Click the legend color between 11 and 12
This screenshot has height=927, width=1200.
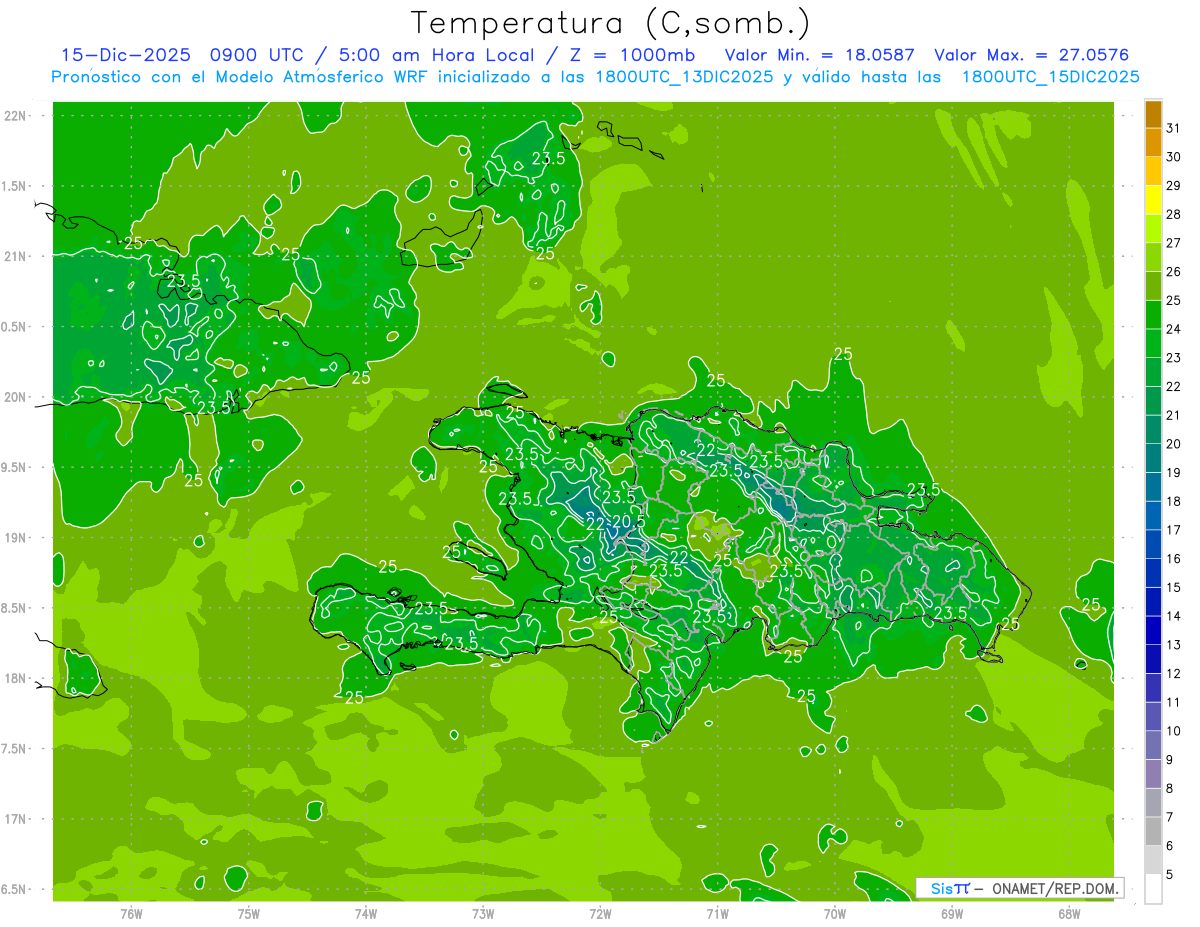click(1153, 688)
